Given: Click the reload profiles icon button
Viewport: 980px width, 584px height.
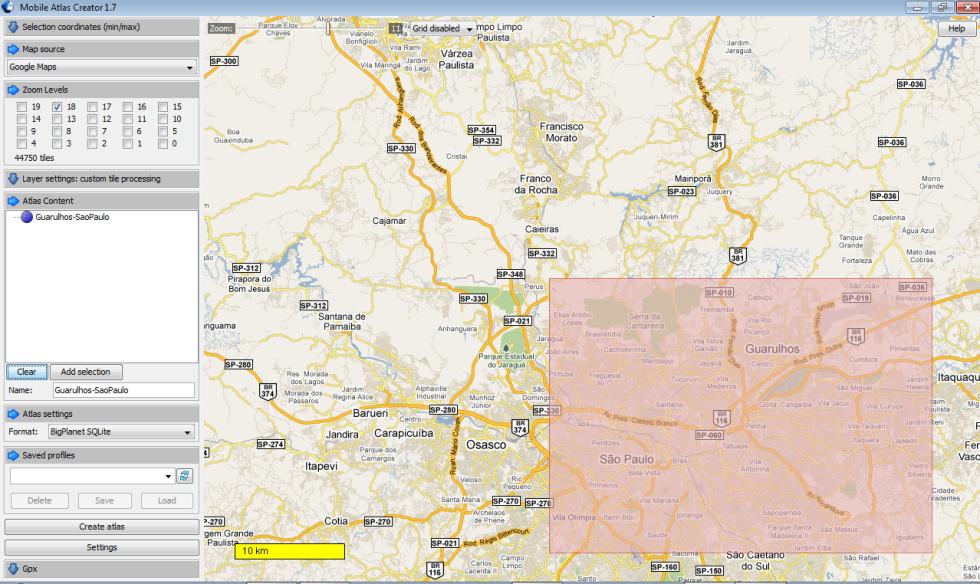Looking at the screenshot, I should pos(184,476).
